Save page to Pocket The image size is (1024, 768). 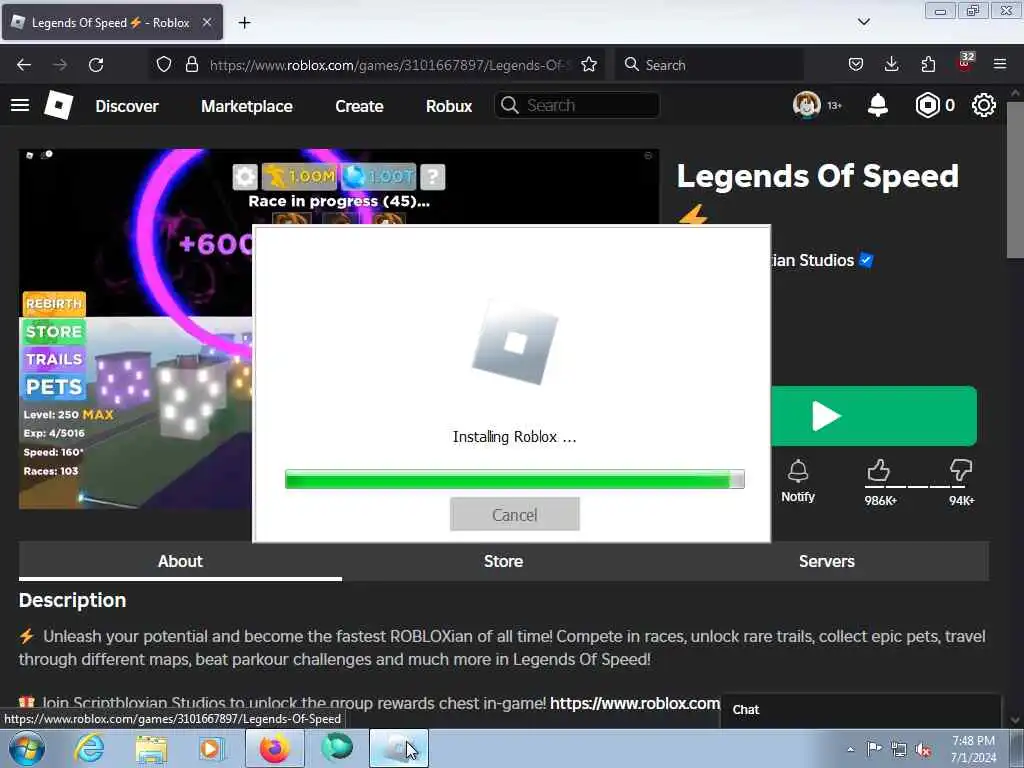[x=856, y=65]
